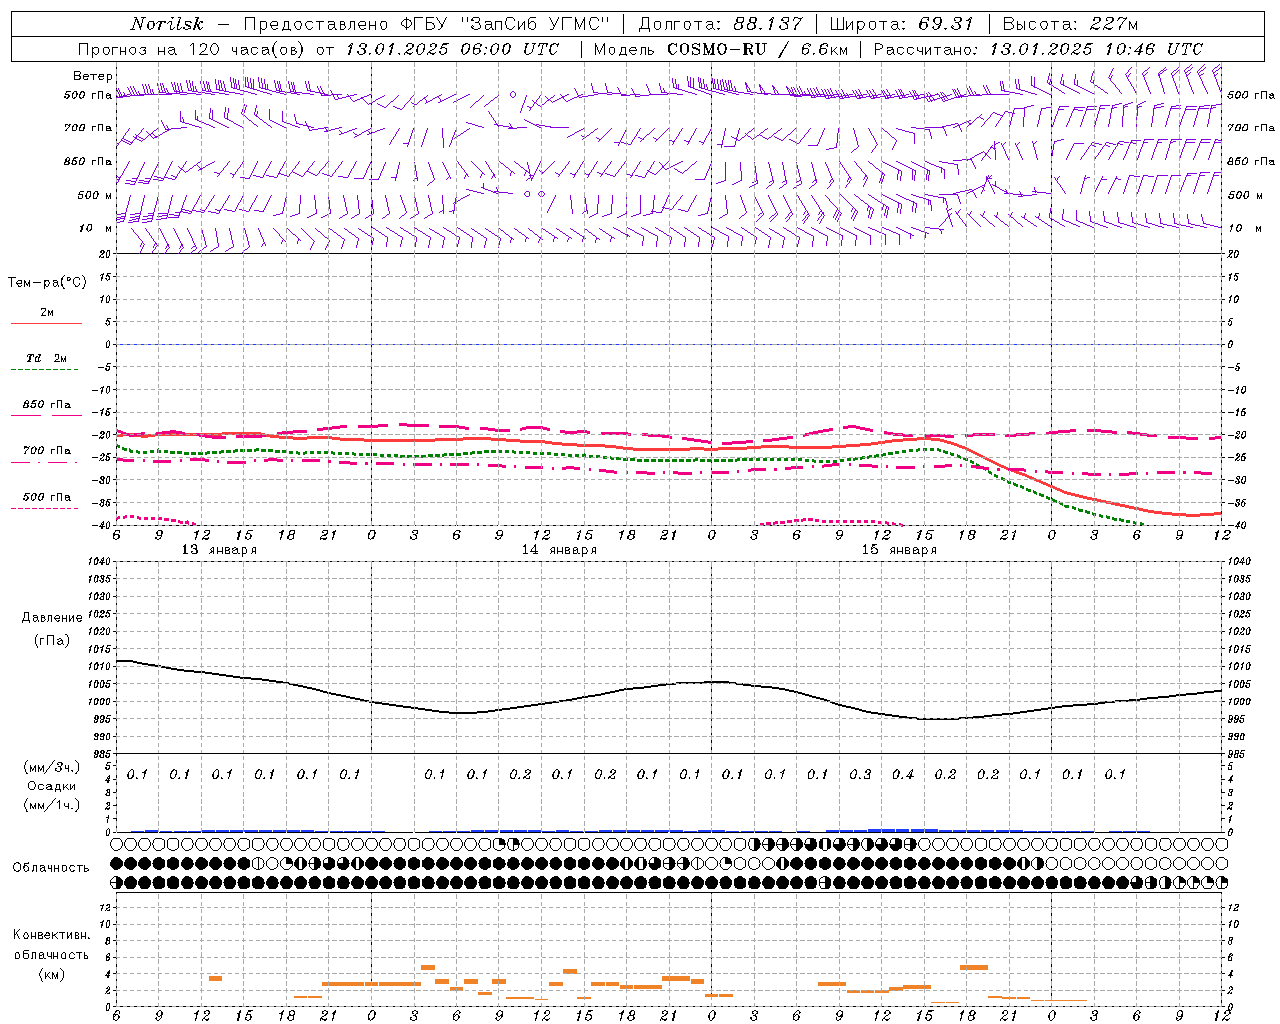Click the "Td 2м" dew point legend entry

pyautogui.click(x=46, y=358)
